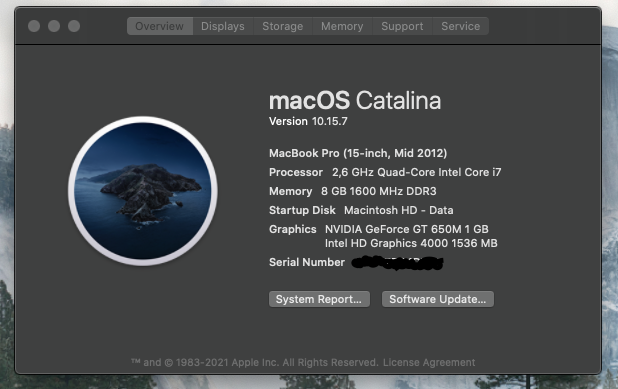Viewport: 618px width, 389px height.
Task: Click NVIDIA GeForce GT 650M 1 GB text
Action: tap(407, 229)
